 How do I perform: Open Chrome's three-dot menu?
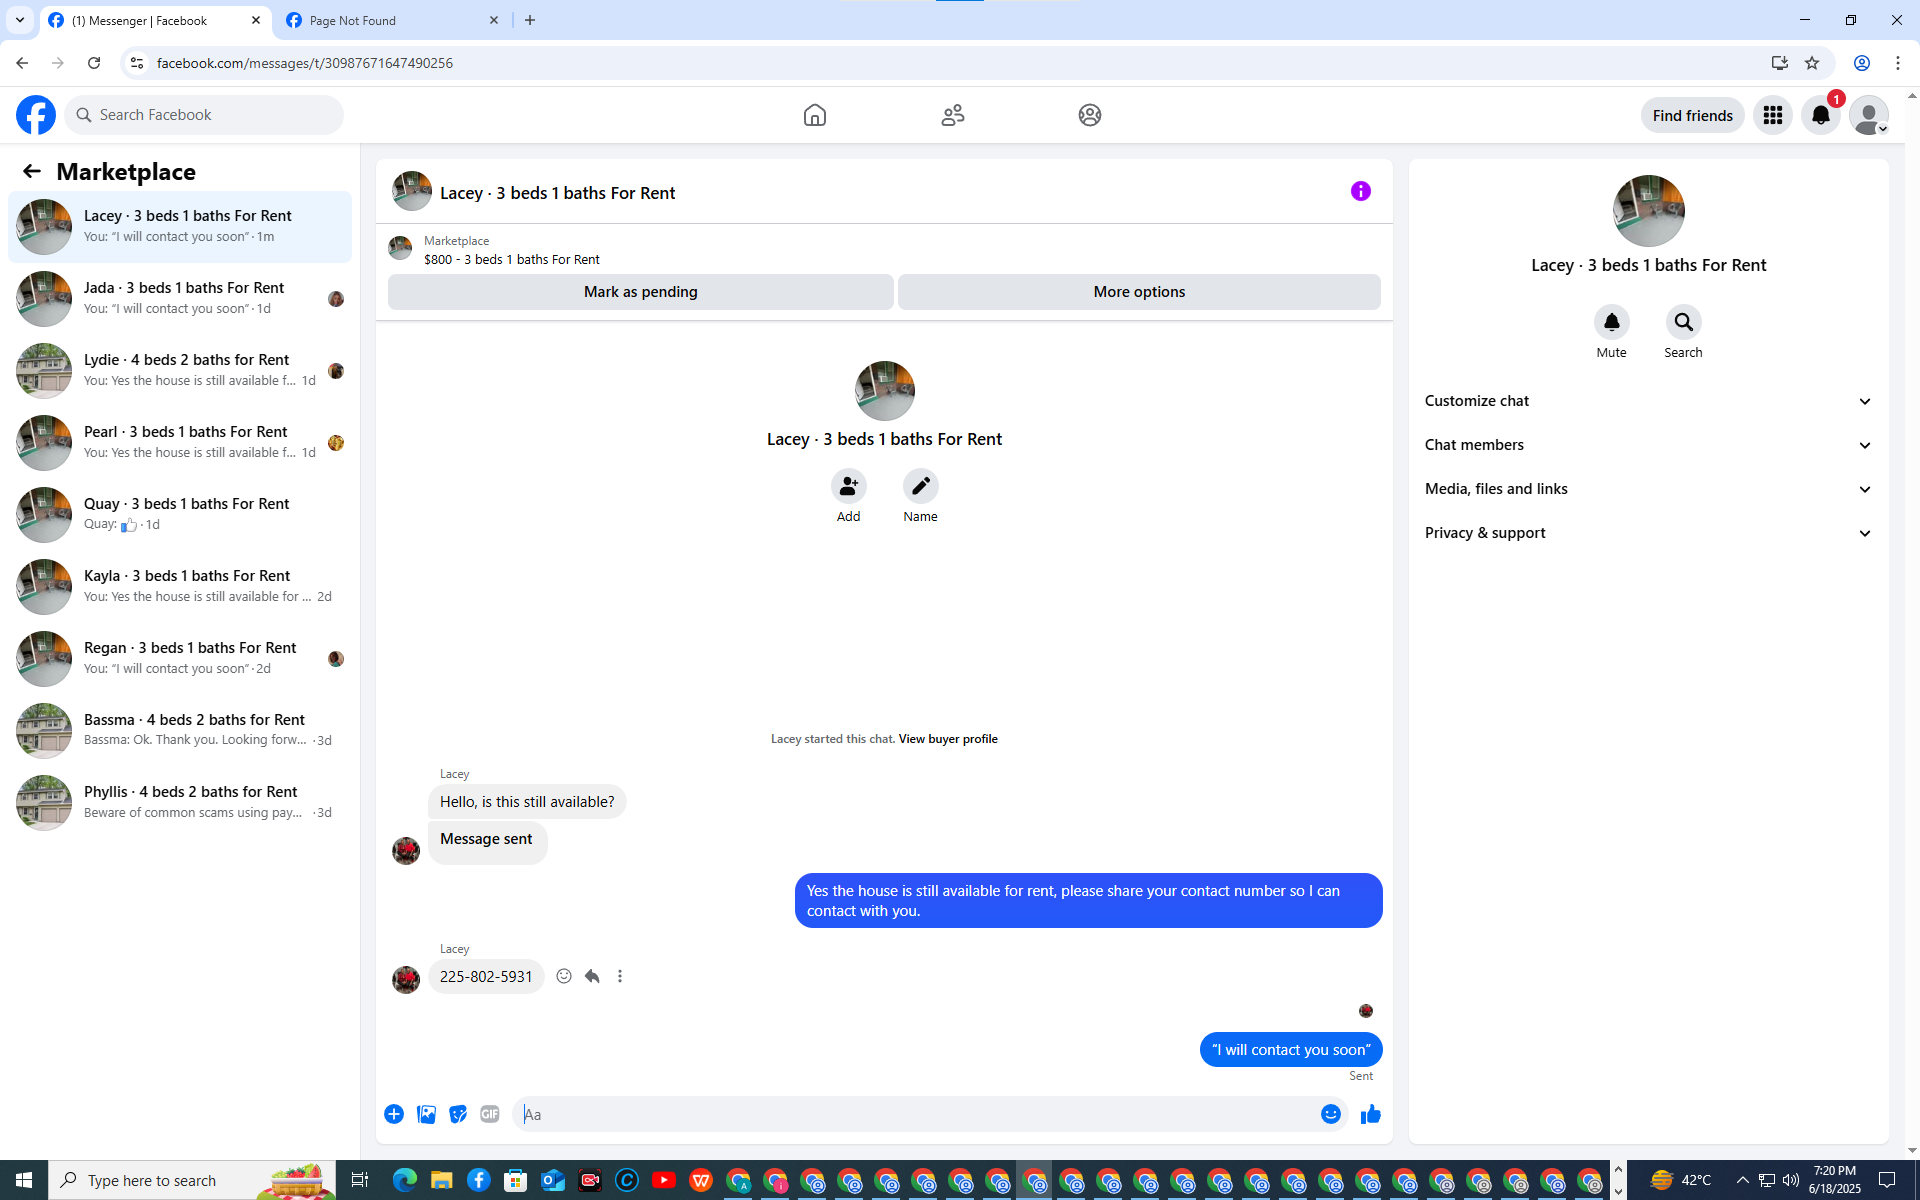pos(1898,63)
